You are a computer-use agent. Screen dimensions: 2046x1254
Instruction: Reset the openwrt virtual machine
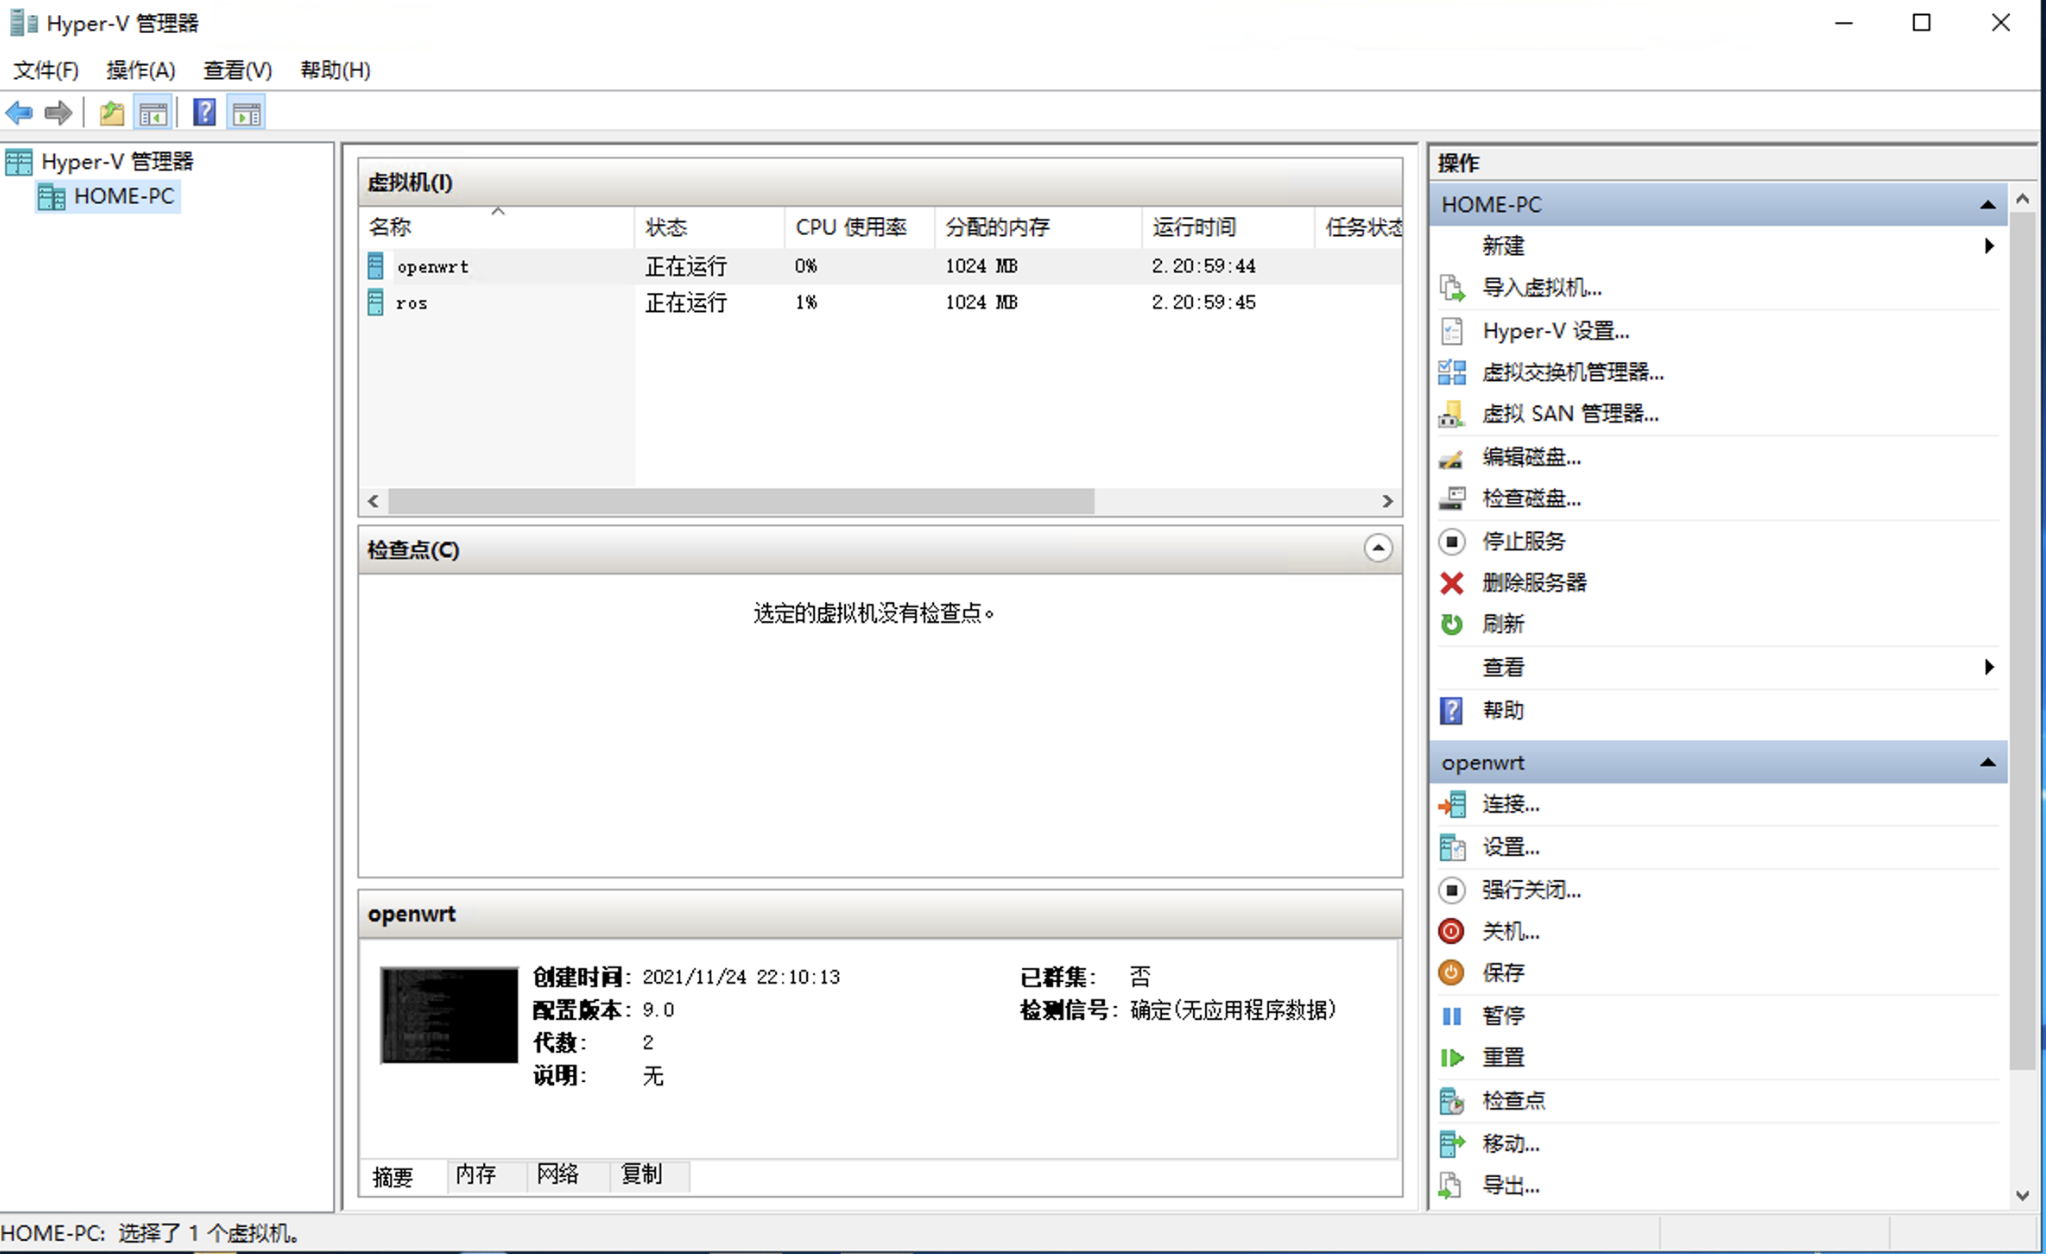click(1501, 1057)
